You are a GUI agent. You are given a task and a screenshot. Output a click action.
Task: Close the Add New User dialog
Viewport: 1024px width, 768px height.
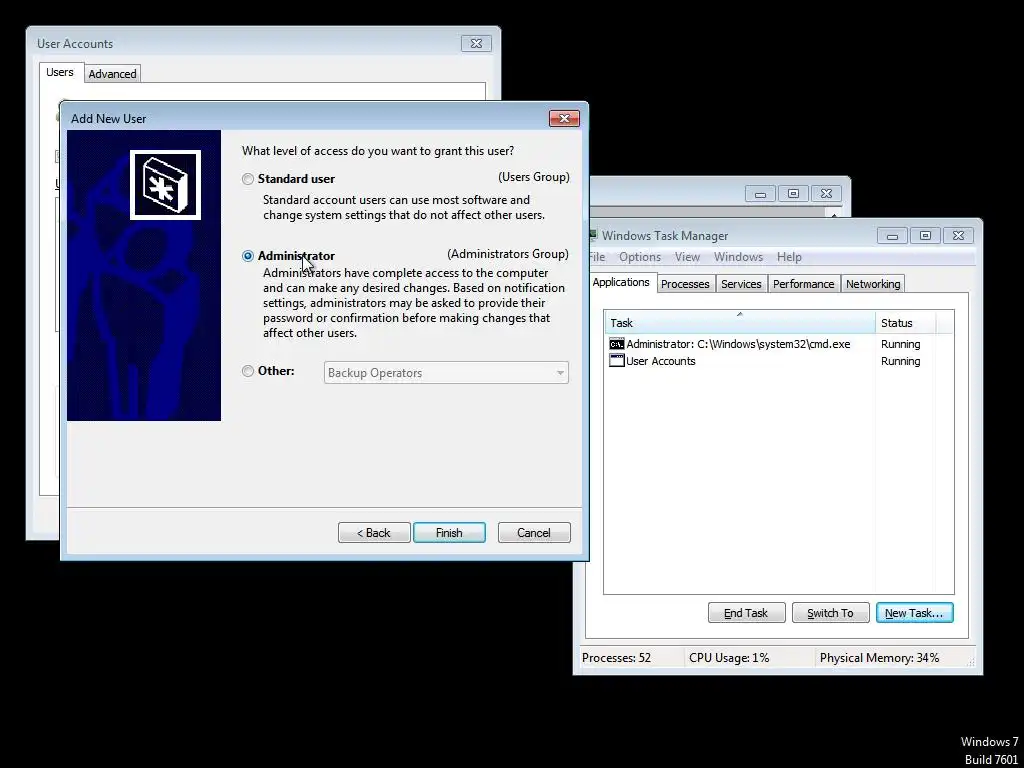[x=564, y=118]
